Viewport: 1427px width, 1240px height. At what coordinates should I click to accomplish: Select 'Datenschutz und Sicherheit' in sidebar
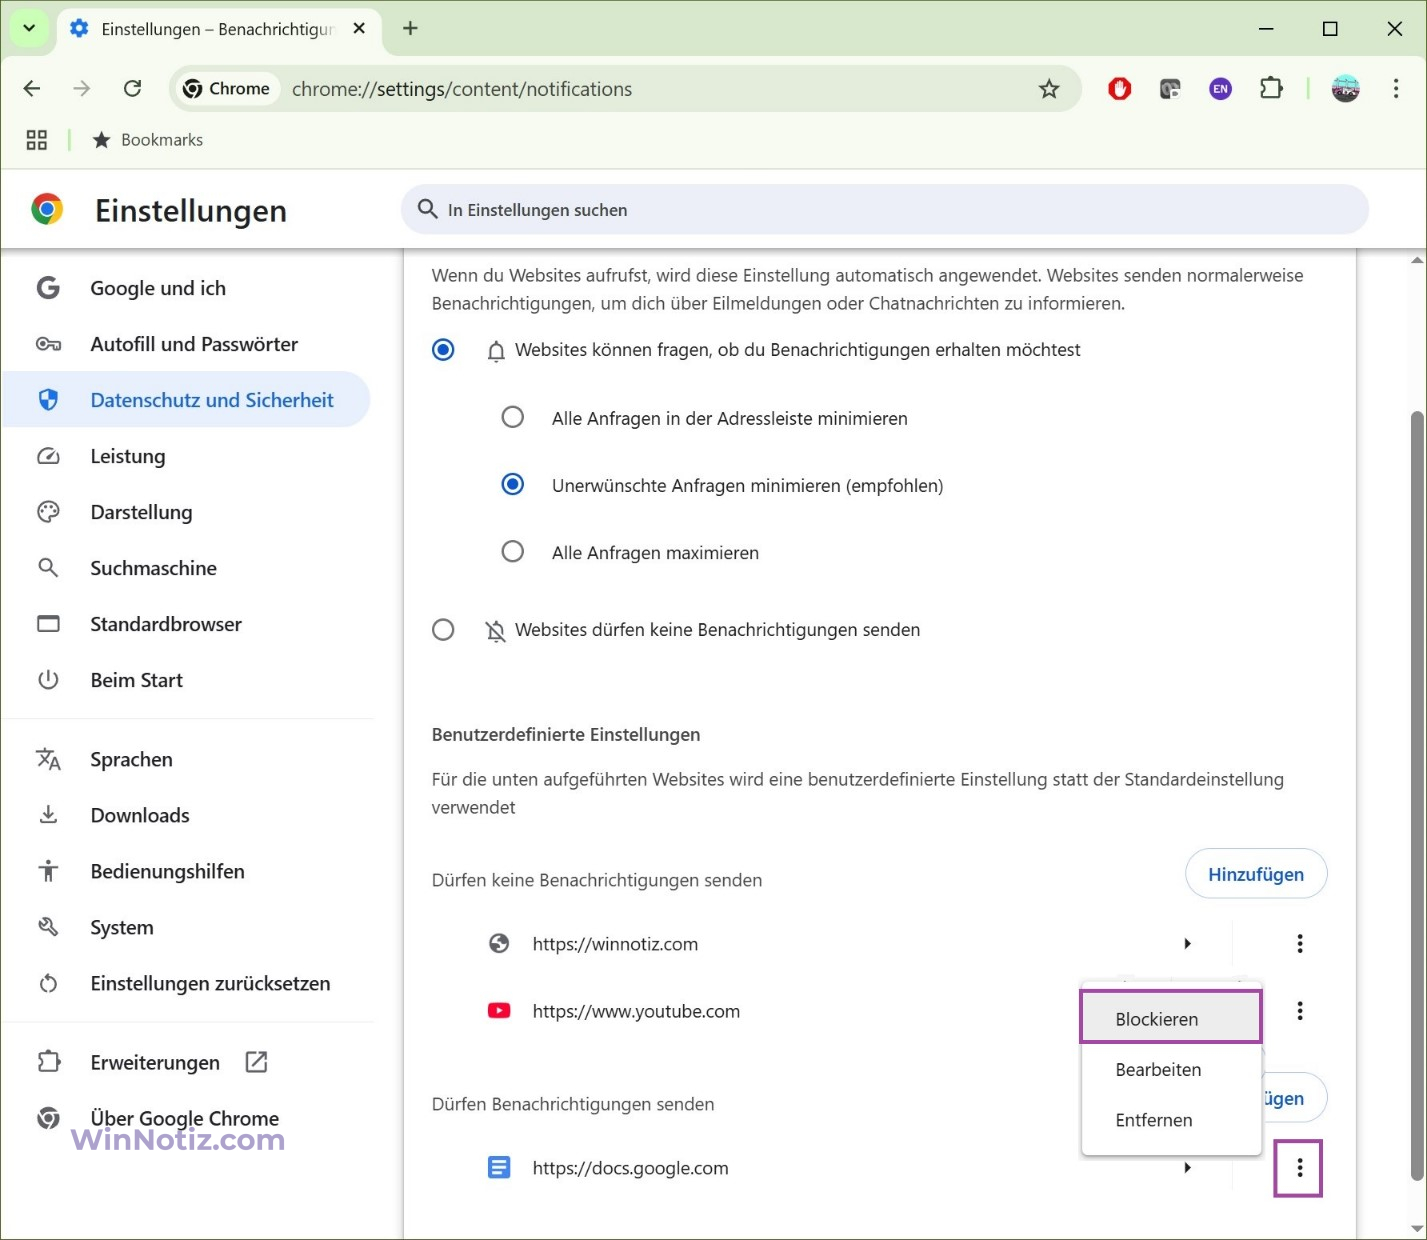pyautogui.click(x=187, y=400)
